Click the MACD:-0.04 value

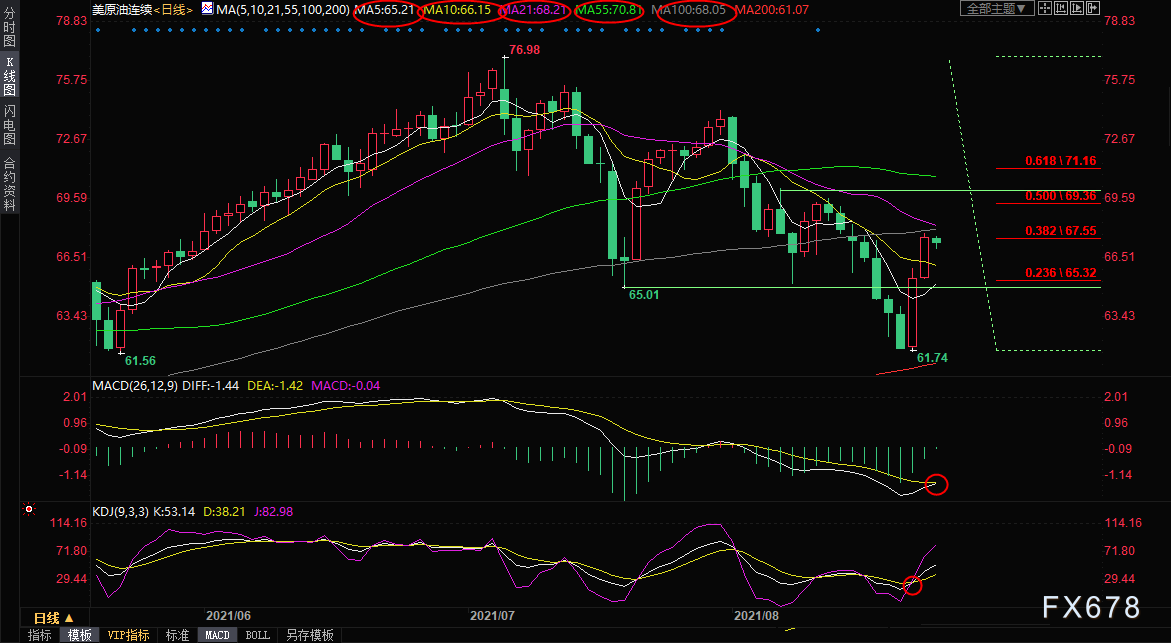[x=346, y=385]
